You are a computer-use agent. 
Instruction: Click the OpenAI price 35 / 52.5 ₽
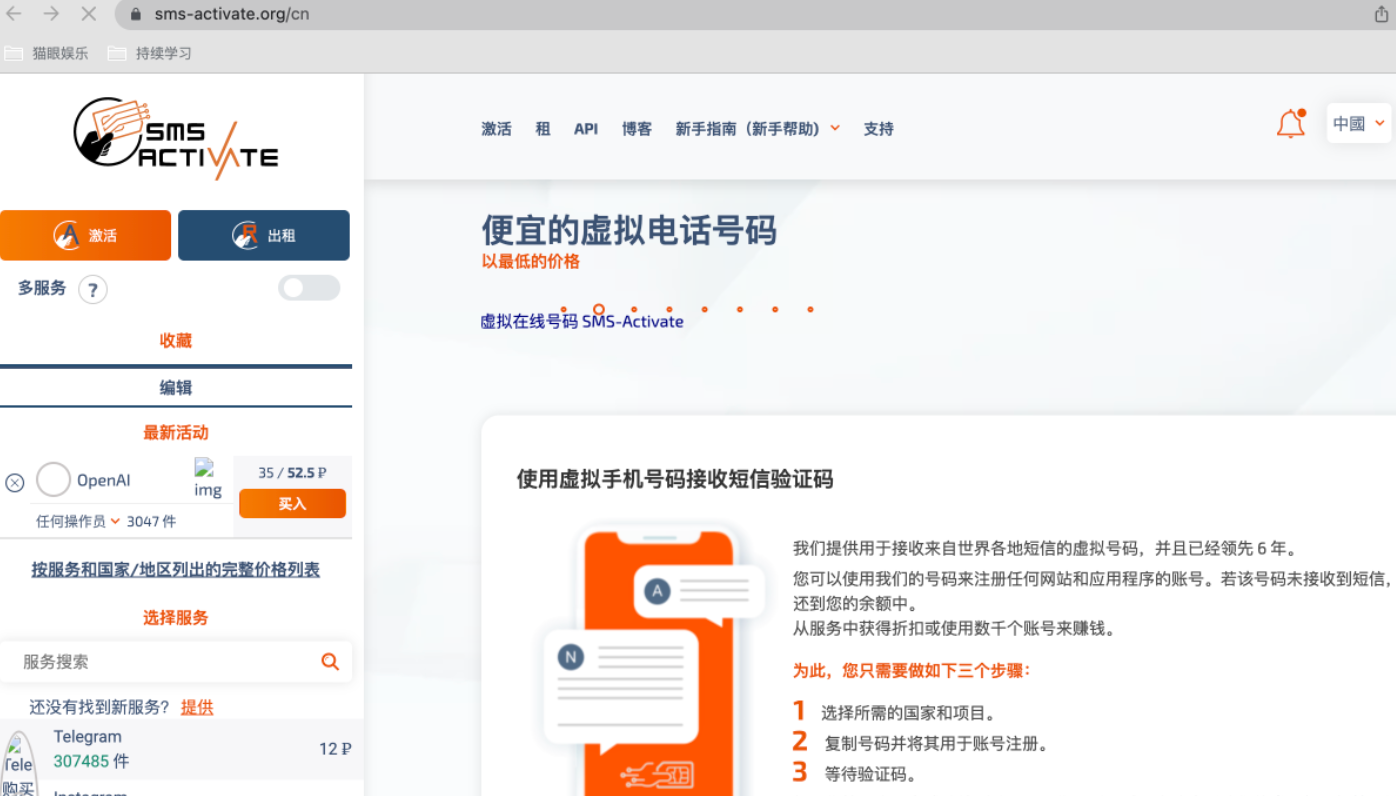pyautogui.click(x=292, y=472)
